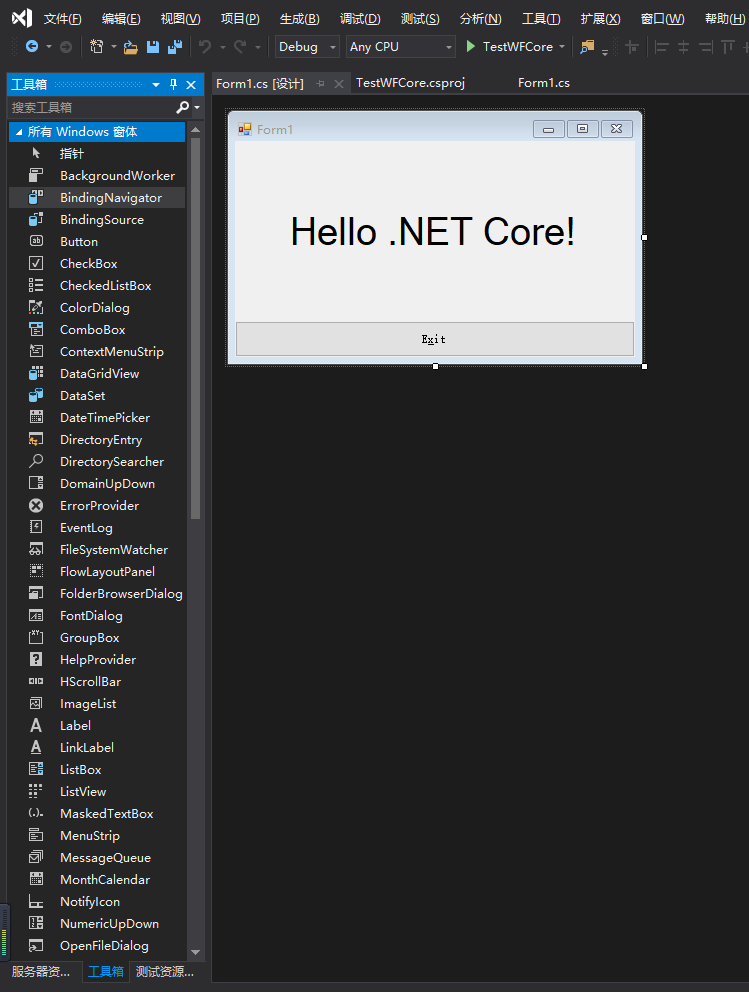The image size is (749, 992).
Task: Pin the Toolbox panel open
Action: (x=172, y=84)
